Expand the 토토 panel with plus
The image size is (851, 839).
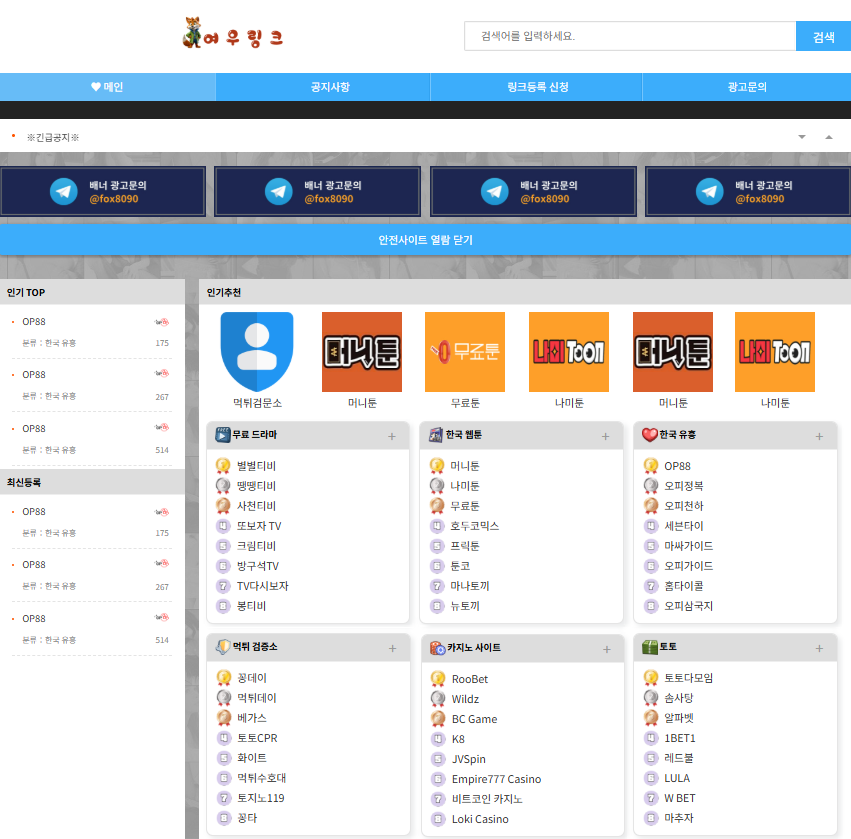[819, 649]
